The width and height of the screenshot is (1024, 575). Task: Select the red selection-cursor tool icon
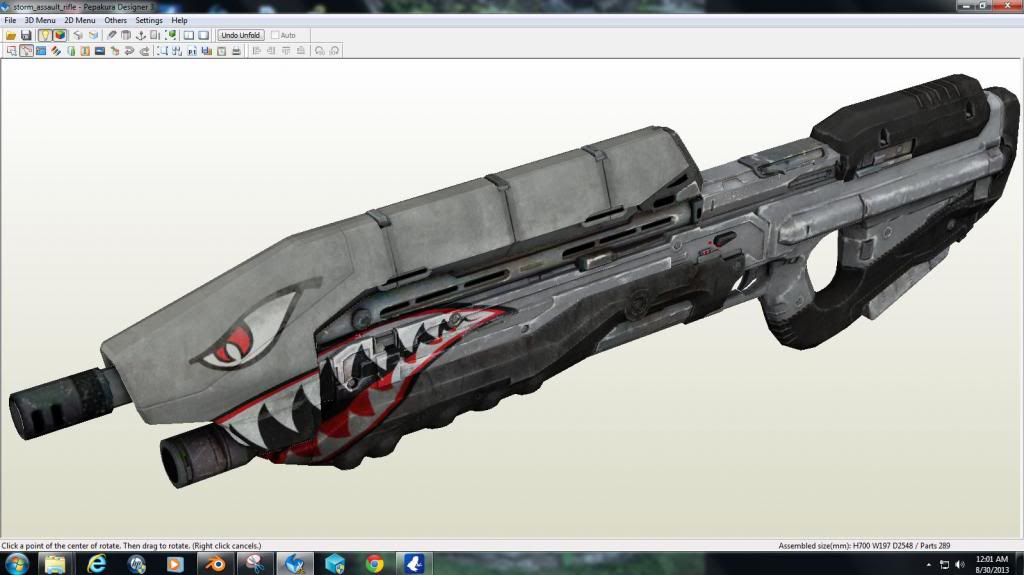11,51
